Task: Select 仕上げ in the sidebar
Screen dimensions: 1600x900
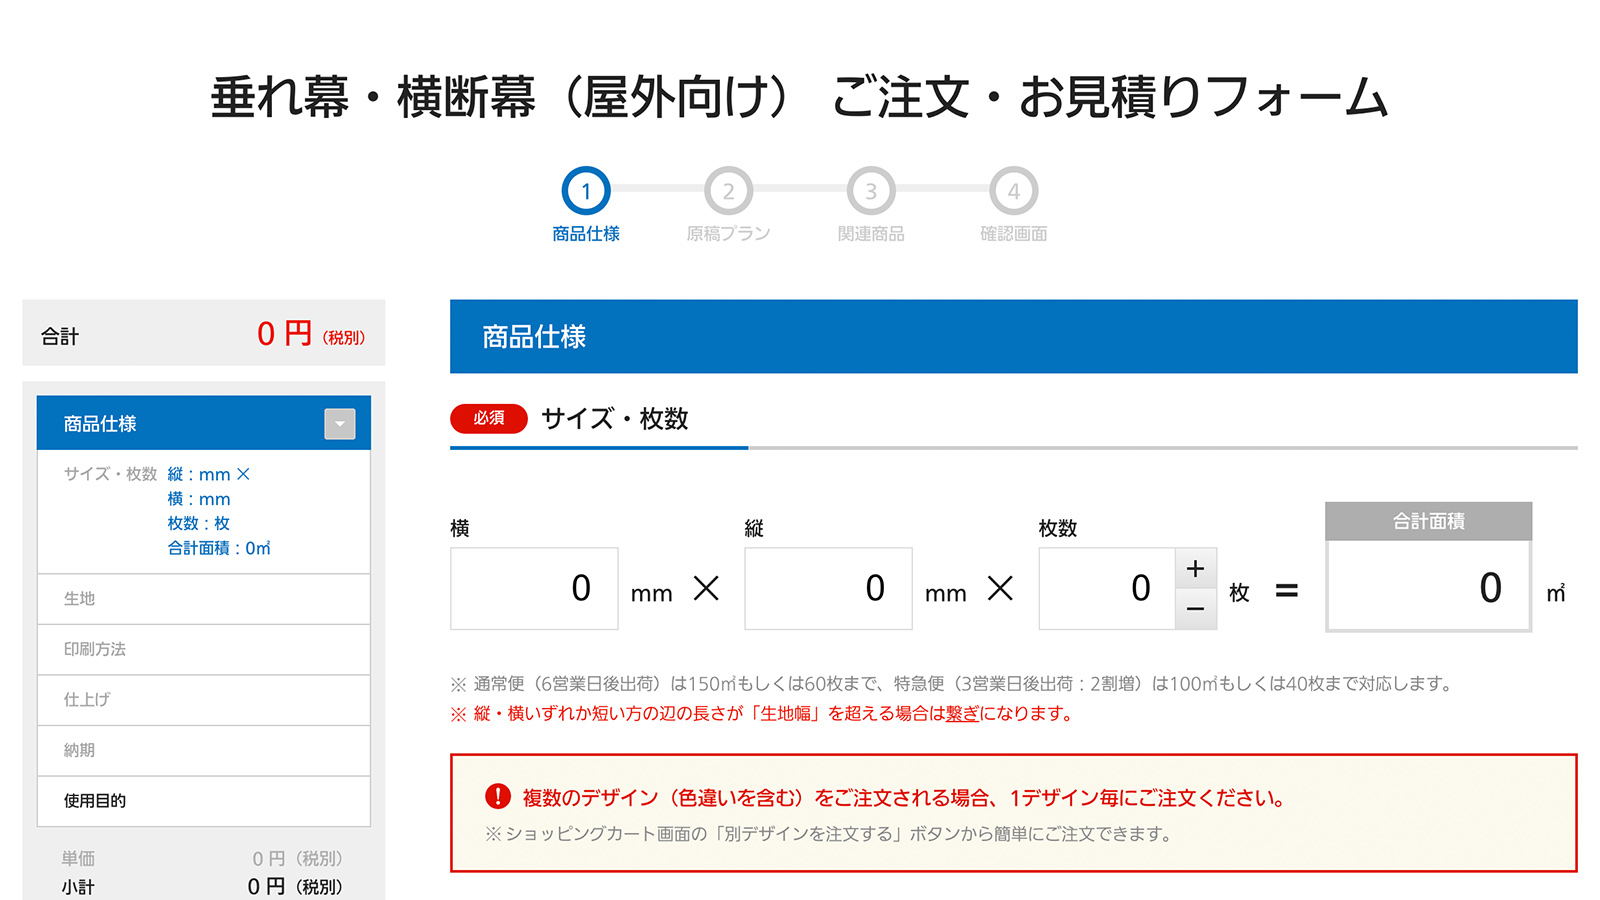Action: [203, 700]
